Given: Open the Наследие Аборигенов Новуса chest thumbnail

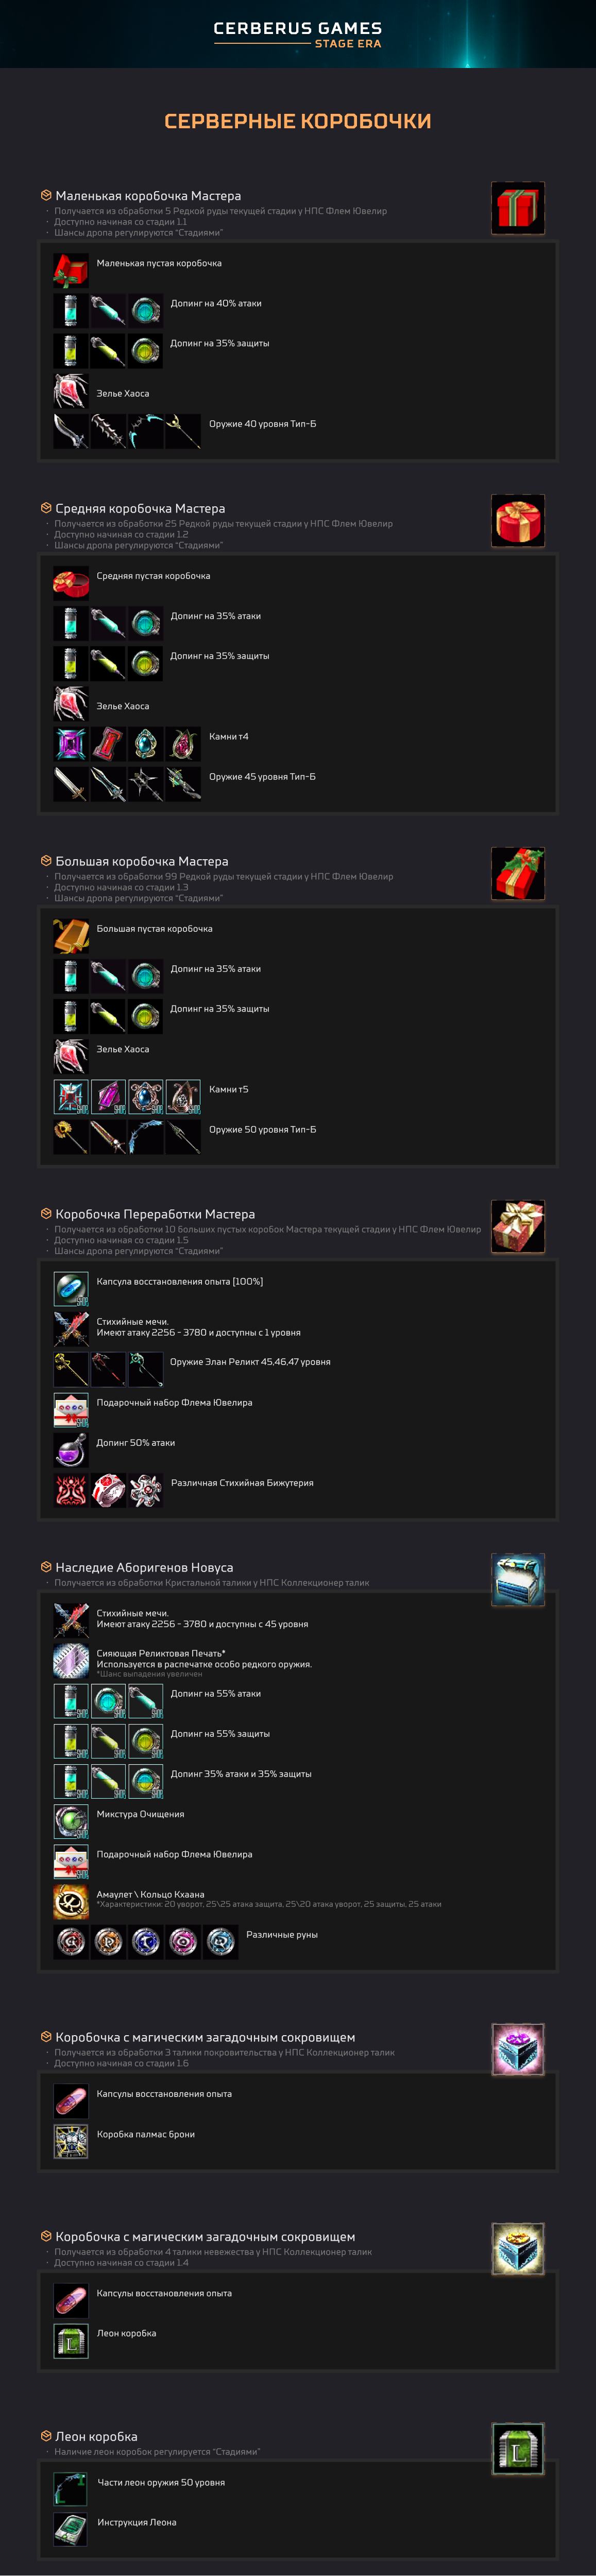Looking at the screenshot, I should coord(517,1580).
